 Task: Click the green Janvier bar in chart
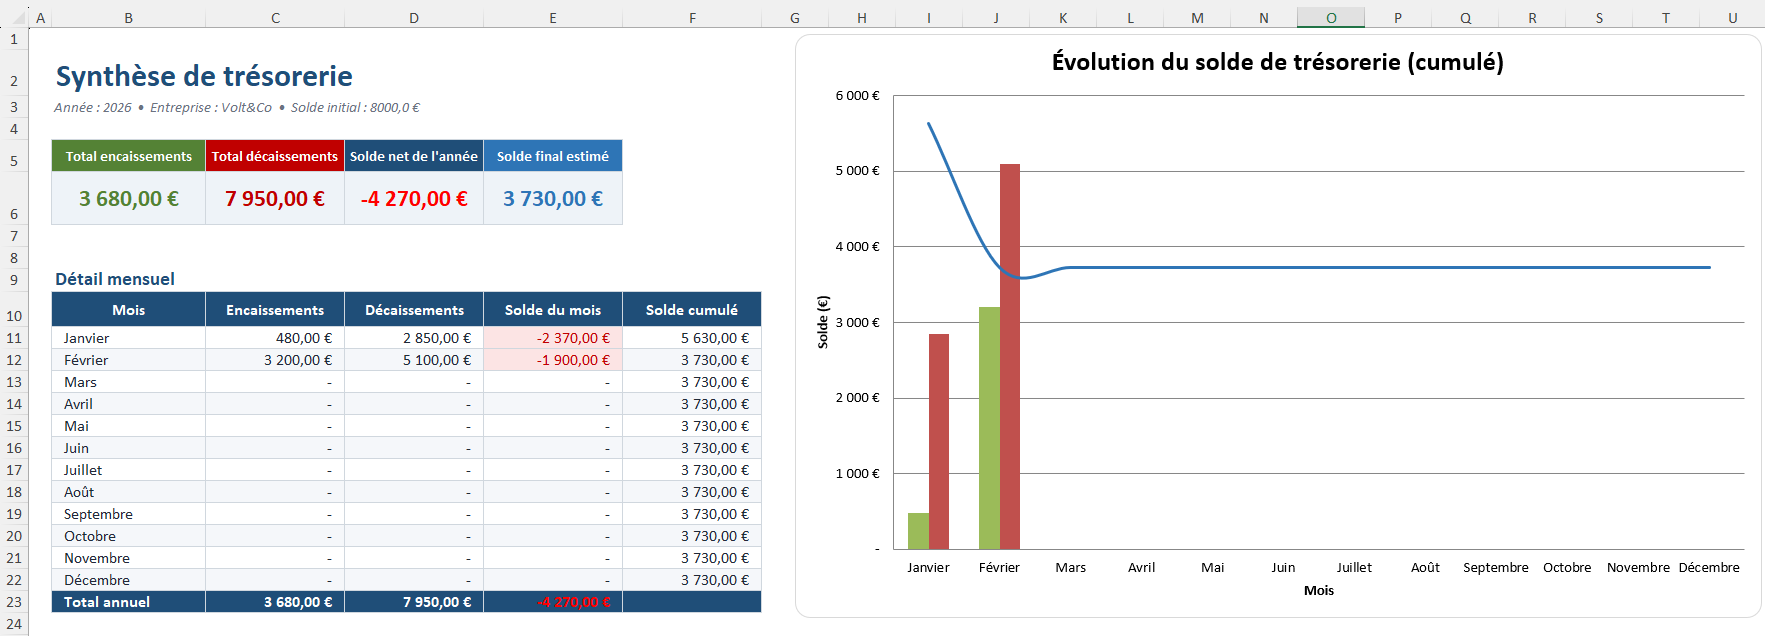tap(918, 531)
